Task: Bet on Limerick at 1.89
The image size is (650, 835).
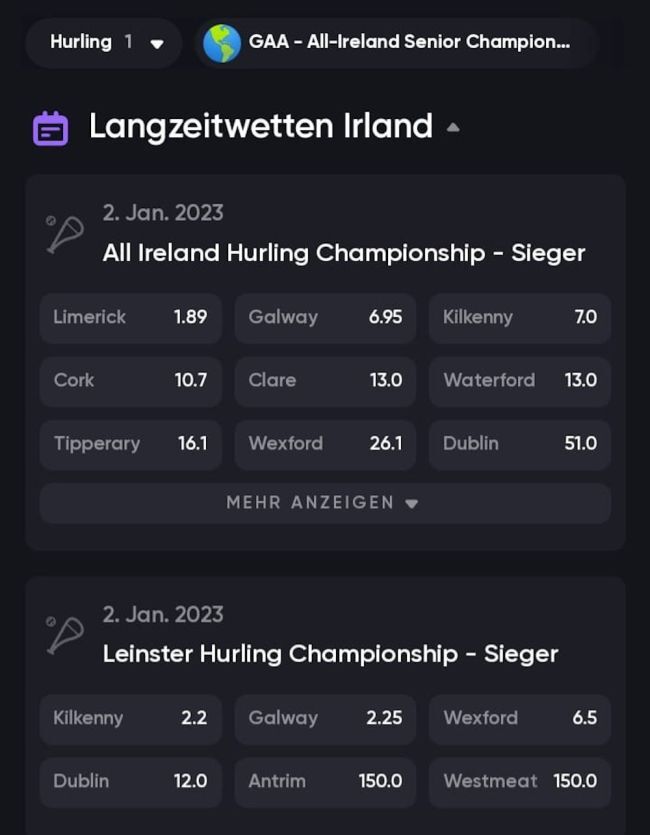Action: pos(130,317)
